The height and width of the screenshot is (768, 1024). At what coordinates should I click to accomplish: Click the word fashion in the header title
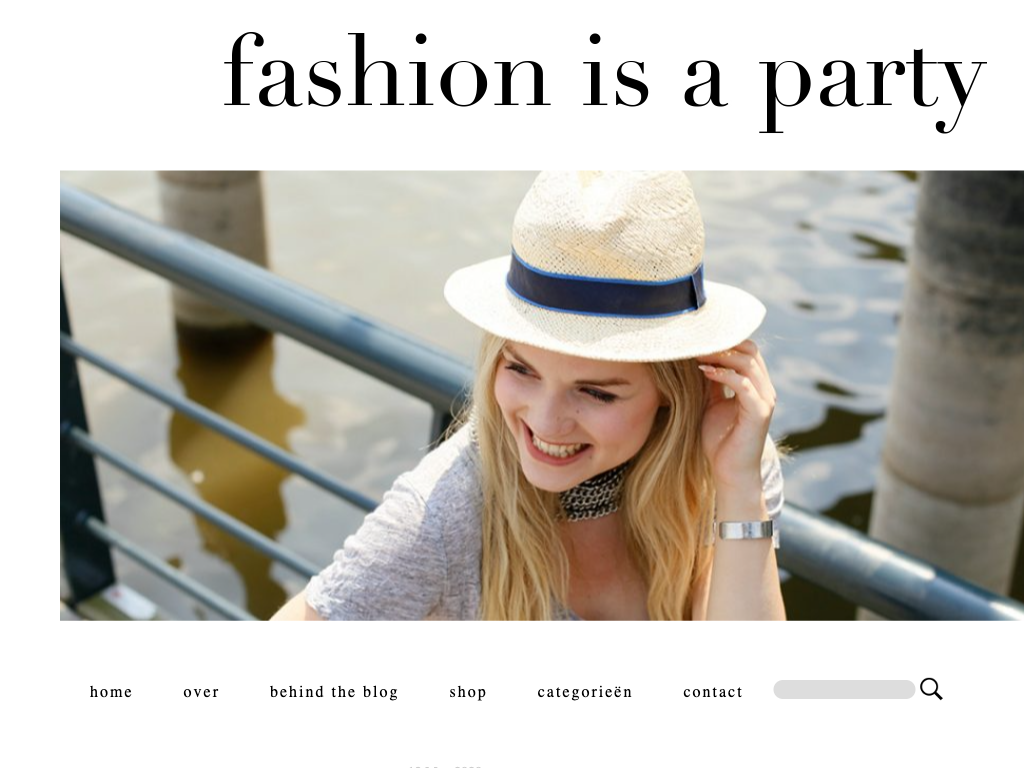[x=385, y=71]
